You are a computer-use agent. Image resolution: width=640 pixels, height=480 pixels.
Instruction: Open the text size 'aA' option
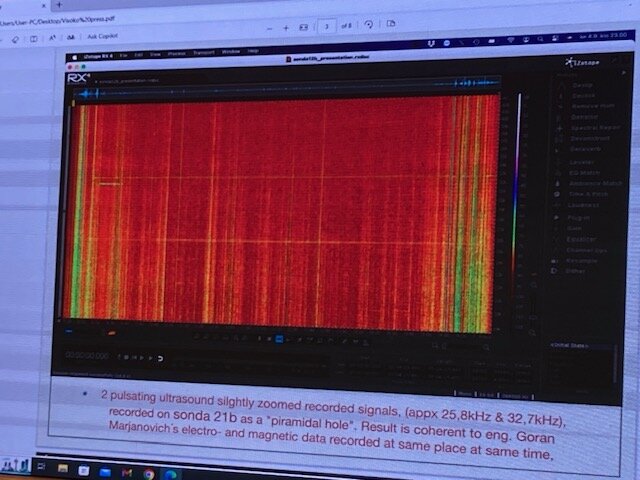(71, 37)
